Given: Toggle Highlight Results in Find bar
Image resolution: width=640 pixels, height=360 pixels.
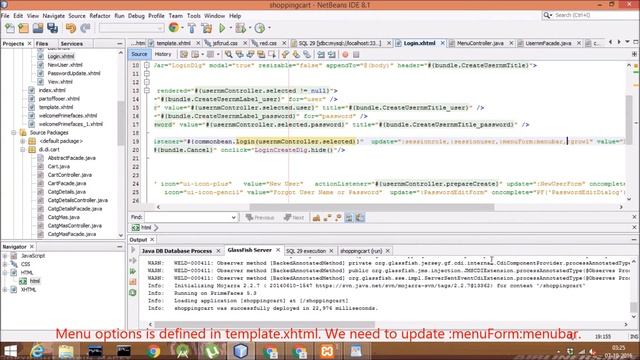Looking at the screenshot, I should [x=349, y=218].
